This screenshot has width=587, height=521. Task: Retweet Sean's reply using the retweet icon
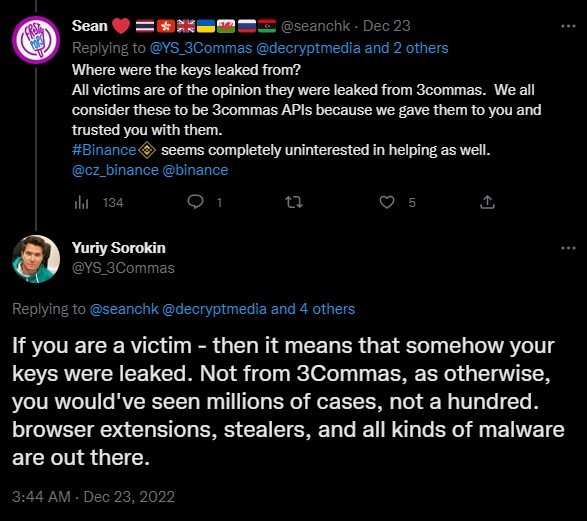pos(294,202)
